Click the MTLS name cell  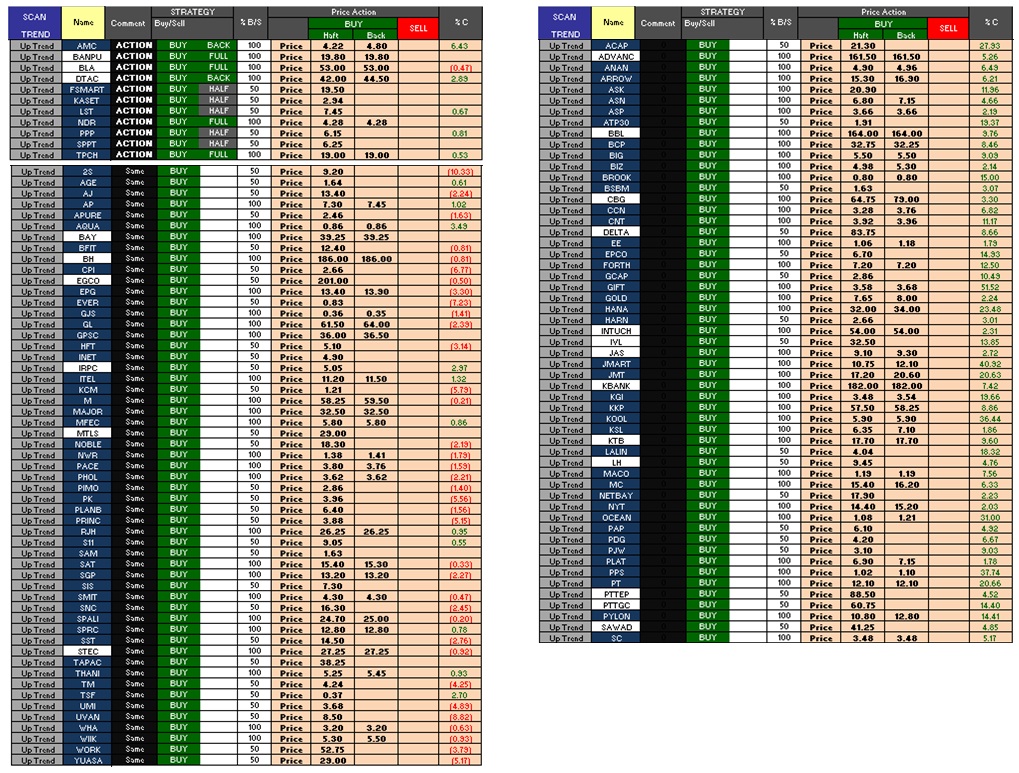pyautogui.click(x=87, y=434)
